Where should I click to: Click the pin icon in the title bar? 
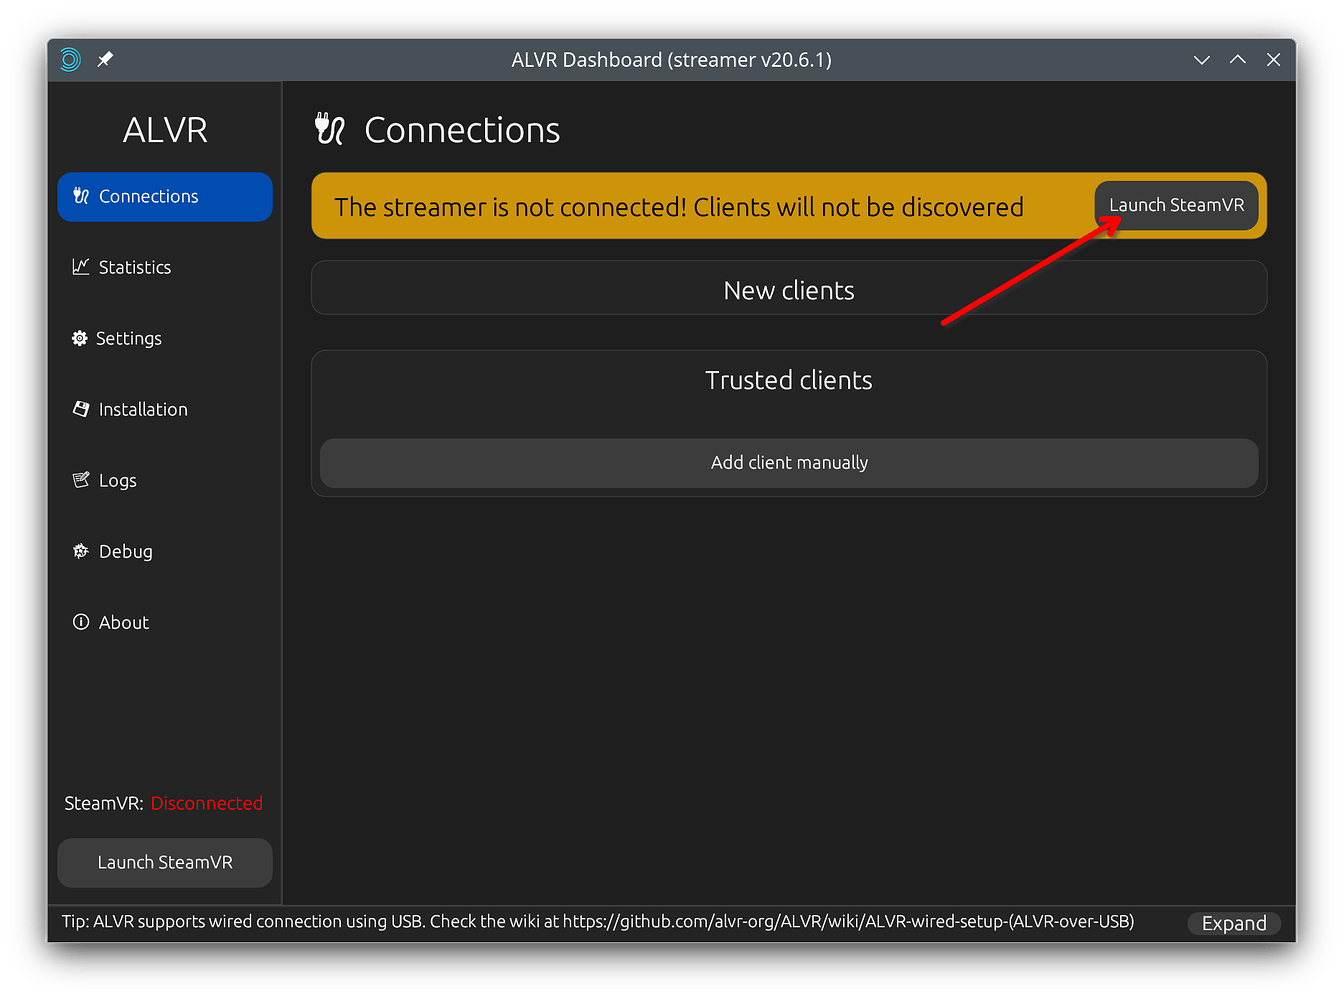point(103,59)
